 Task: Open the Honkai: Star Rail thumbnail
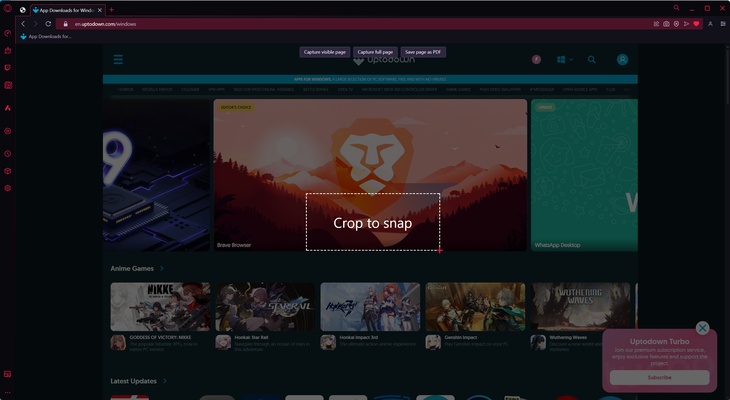pos(265,307)
